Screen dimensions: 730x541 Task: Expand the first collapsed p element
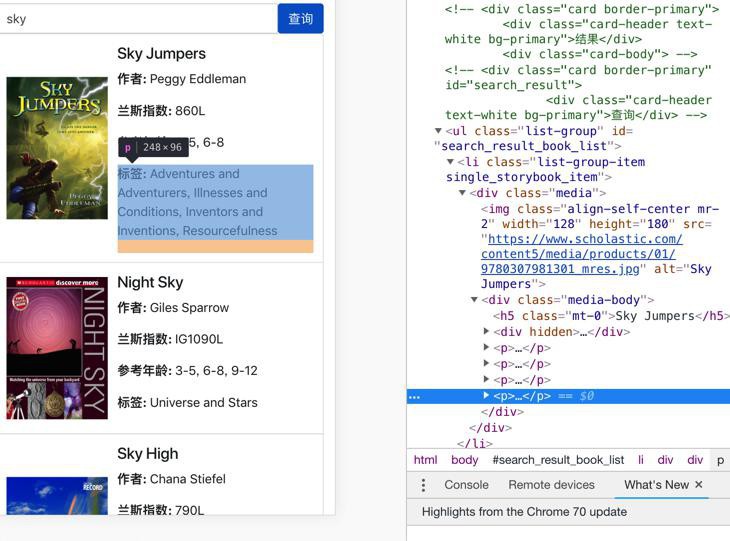point(486,347)
